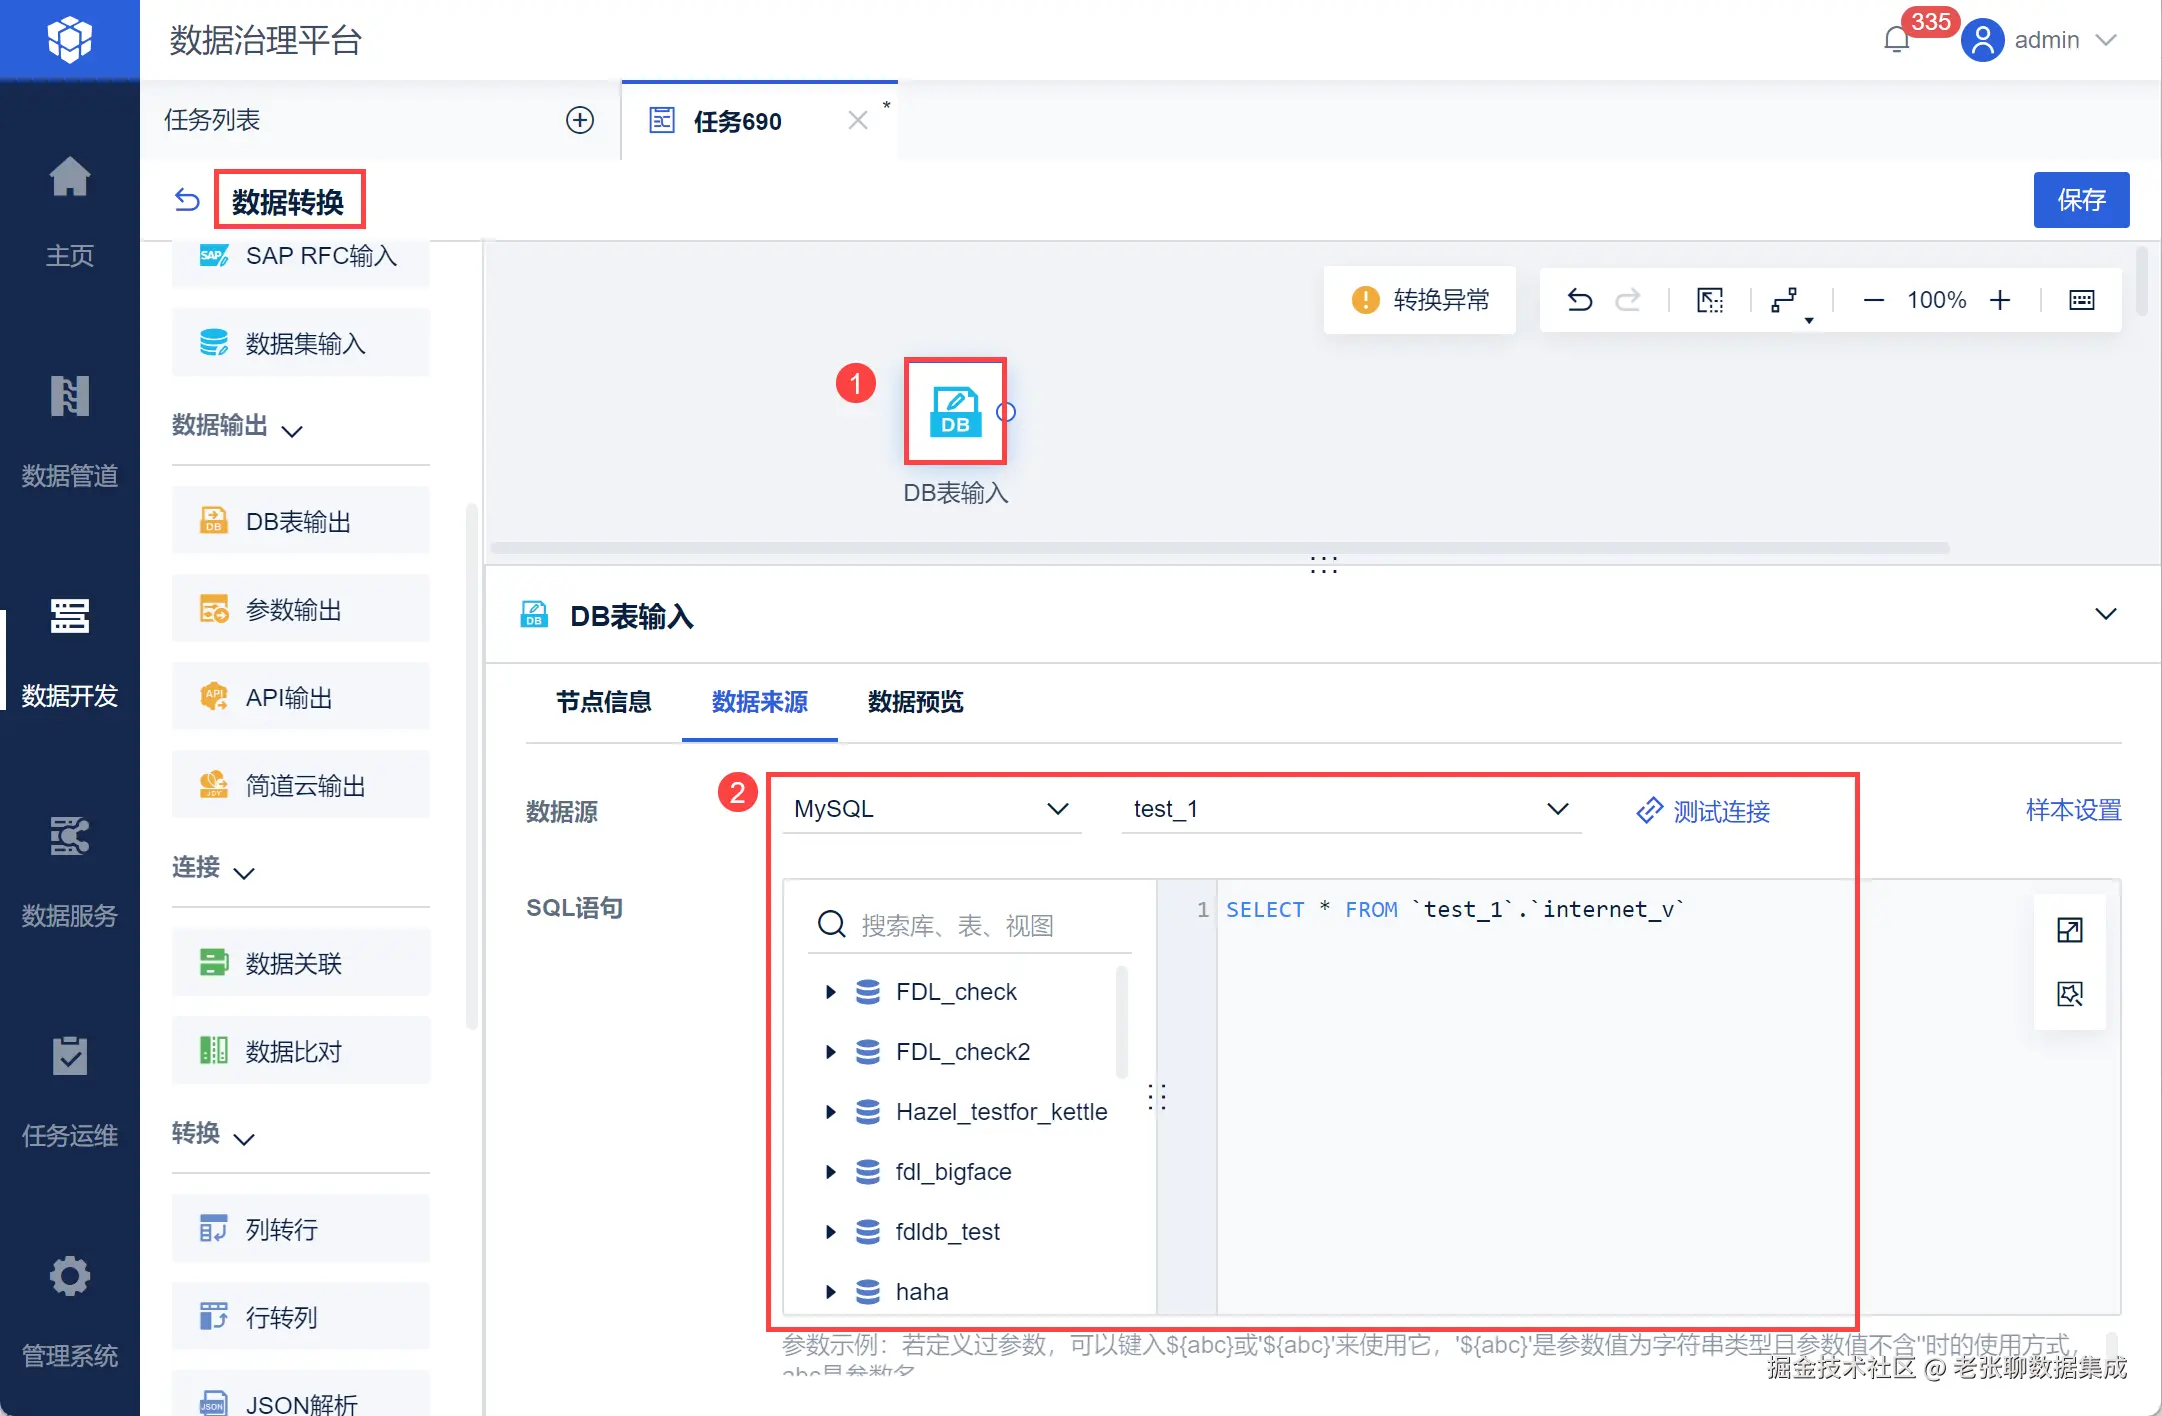Switch to the 任务690 tab

[738, 121]
